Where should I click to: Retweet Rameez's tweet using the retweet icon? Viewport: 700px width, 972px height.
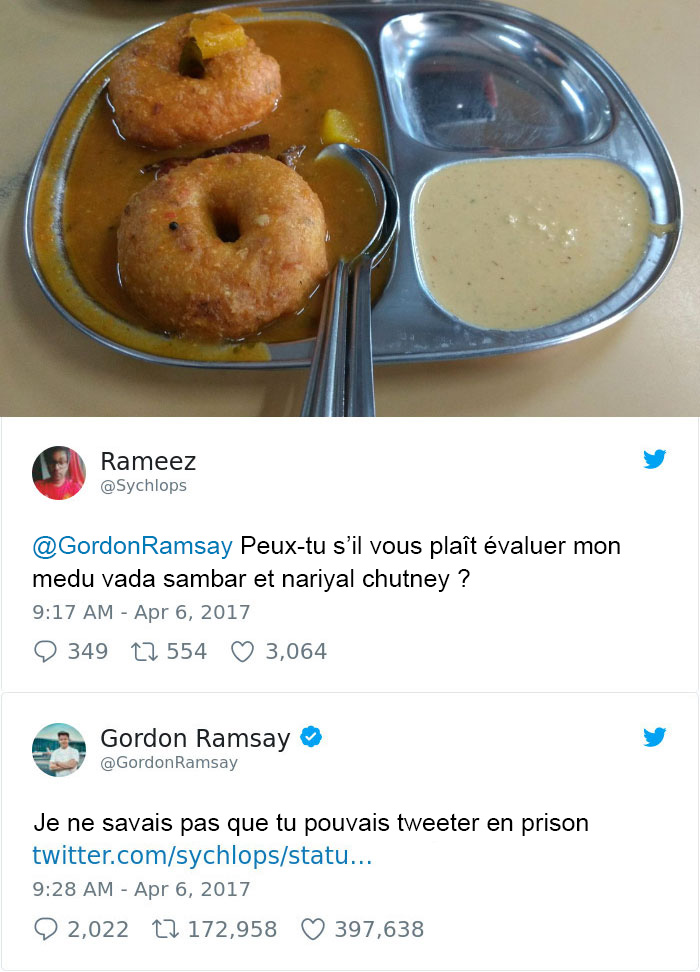[x=144, y=652]
